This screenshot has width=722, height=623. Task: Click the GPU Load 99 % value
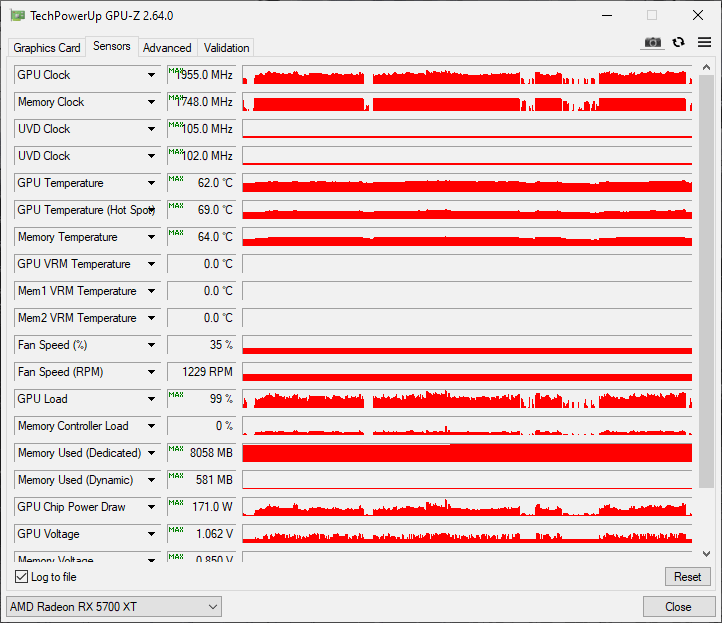[x=202, y=399]
